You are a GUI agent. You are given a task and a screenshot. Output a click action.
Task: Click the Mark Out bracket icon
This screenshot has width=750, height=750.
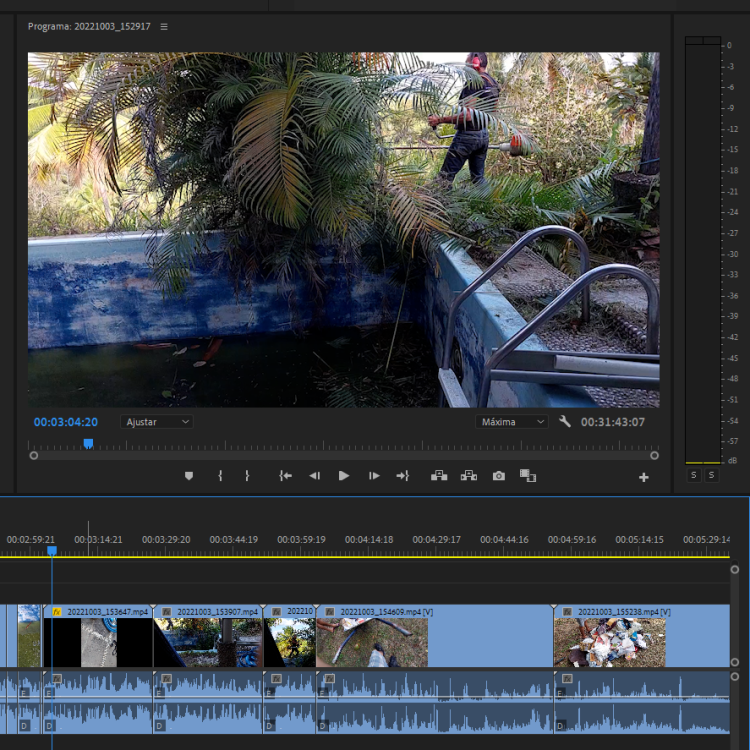click(247, 476)
